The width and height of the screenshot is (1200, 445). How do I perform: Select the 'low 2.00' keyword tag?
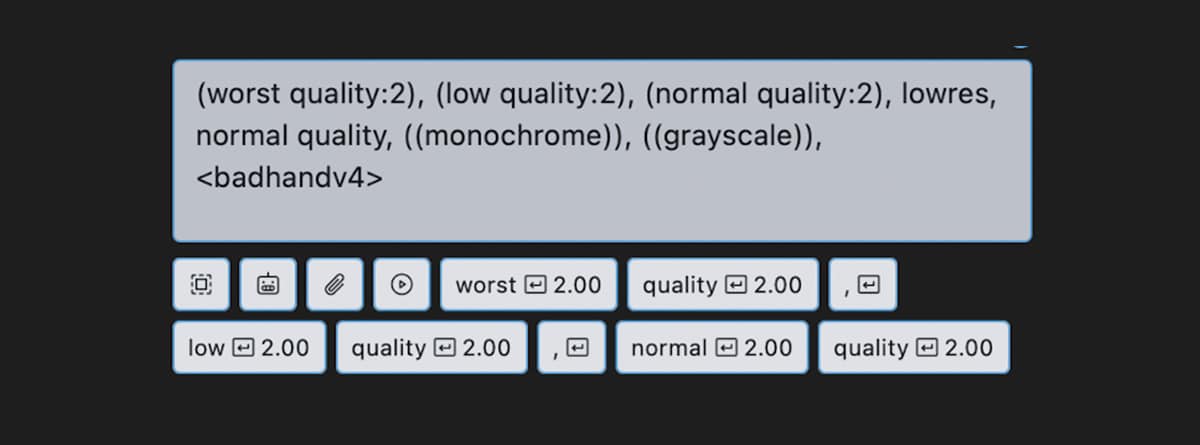click(x=249, y=347)
